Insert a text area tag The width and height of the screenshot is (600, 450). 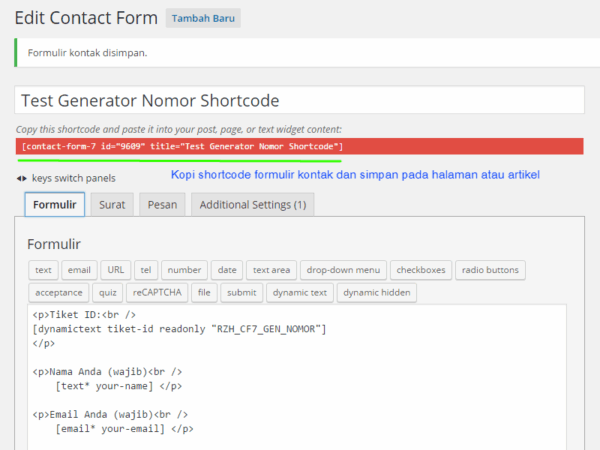click(271, 270)
